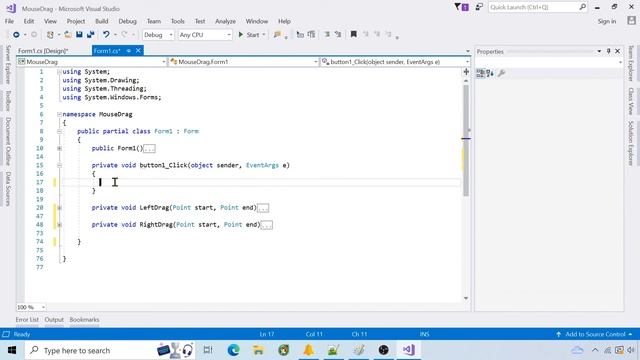Viewport: 640px width, 360px height.
Task: Toggle auto-hide pin on Properties panel
Action: click(x=609, y=51)
